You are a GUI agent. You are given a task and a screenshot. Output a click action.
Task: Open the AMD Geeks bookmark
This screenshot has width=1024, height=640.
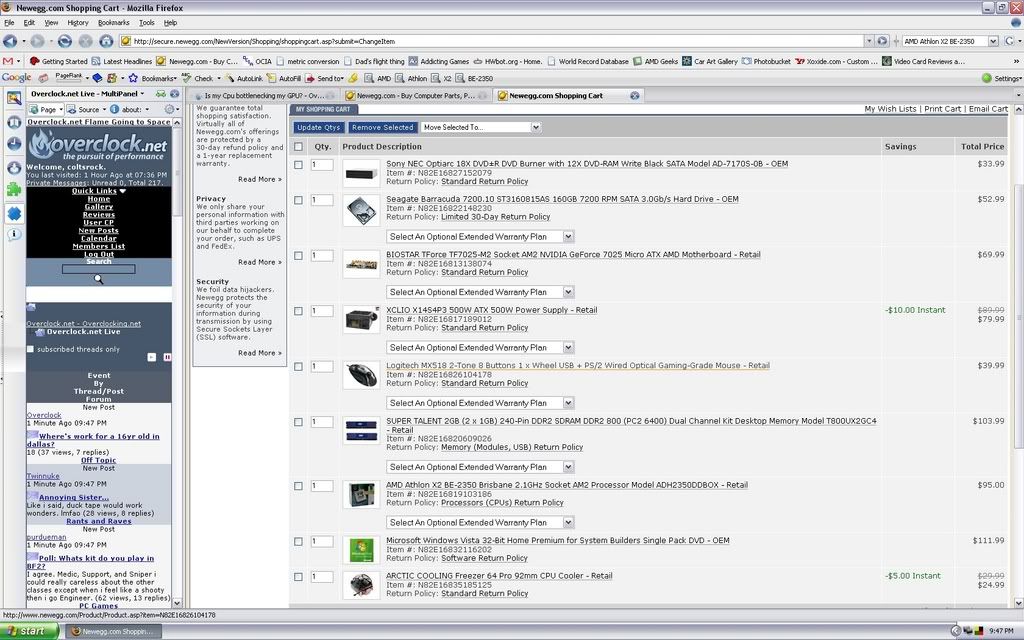[655, 61]
